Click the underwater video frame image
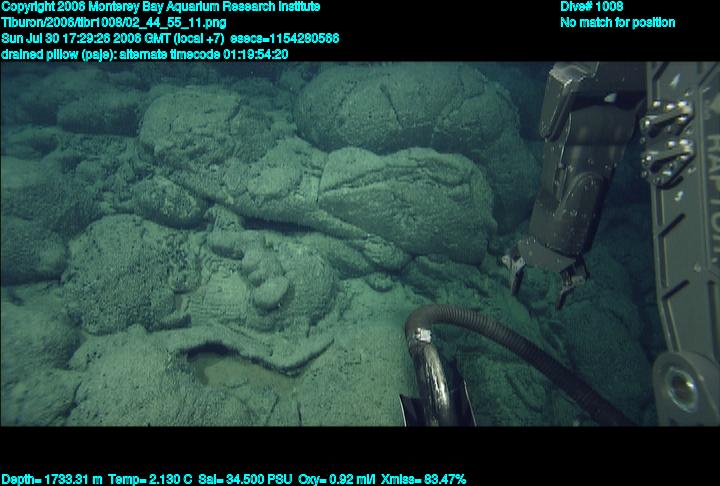Image resolution: width=720 pixels, height=486 pixels. [x=360, y=244]
